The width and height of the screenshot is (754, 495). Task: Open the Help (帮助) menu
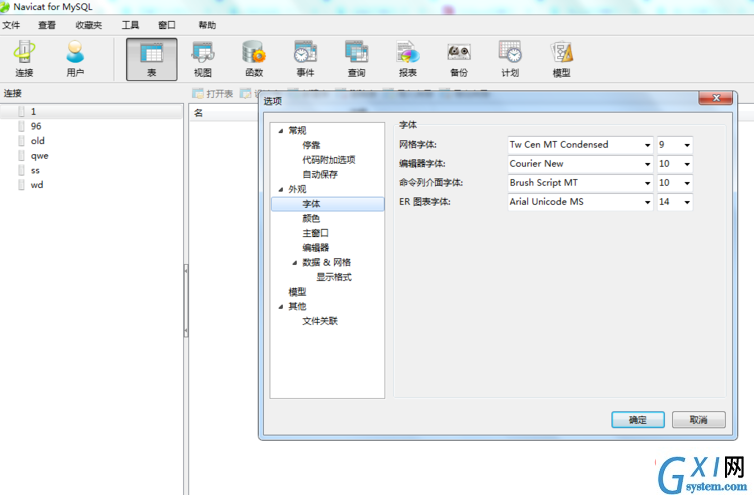click(x=207, y=25)
